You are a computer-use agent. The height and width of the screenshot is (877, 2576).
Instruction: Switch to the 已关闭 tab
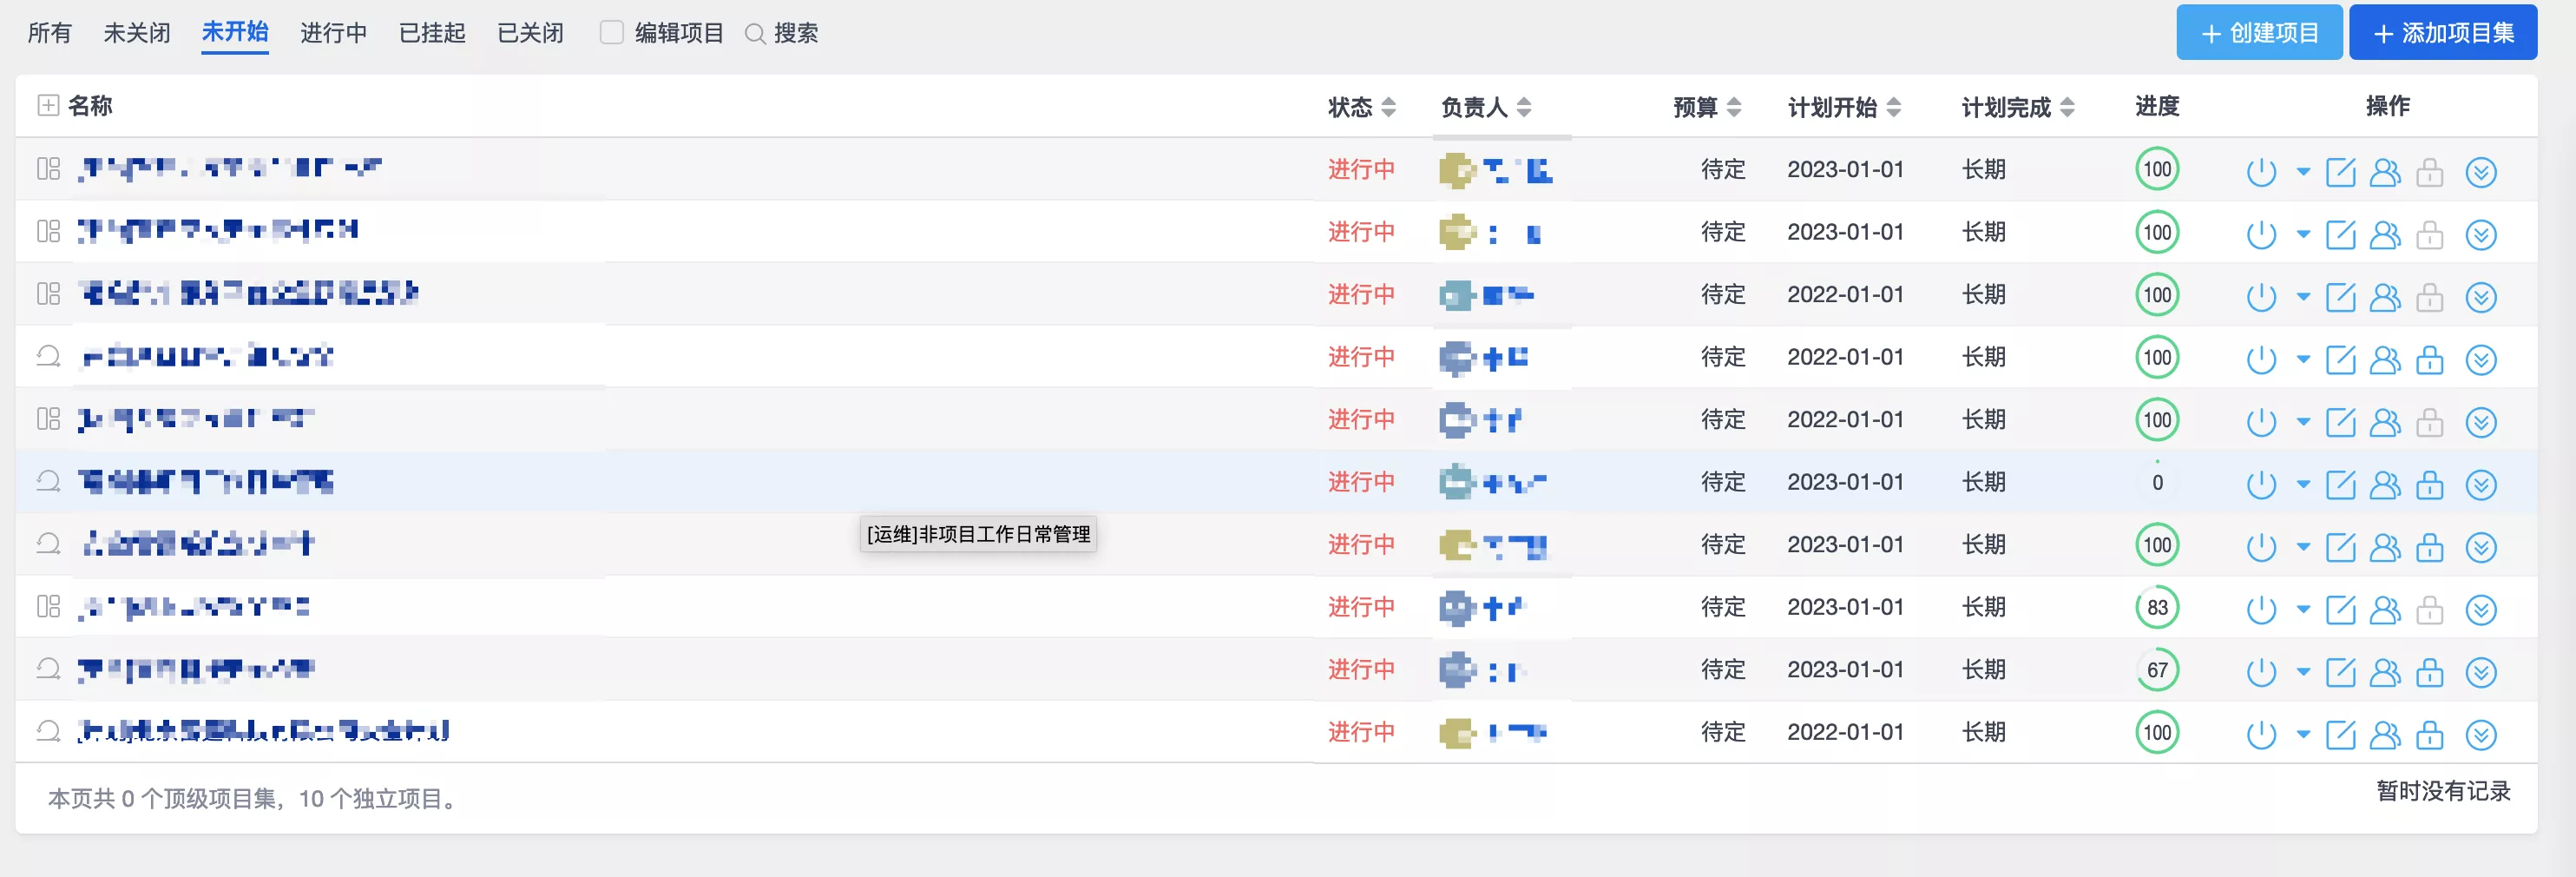pos(530,33)
